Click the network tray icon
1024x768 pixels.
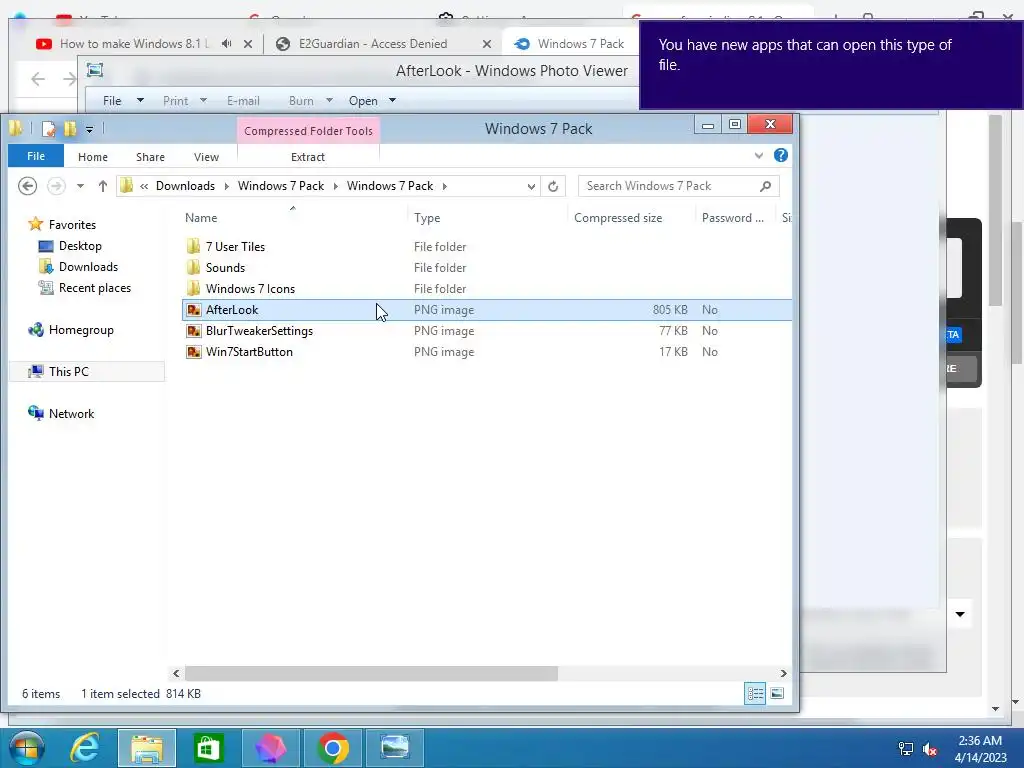pos(906,749)
